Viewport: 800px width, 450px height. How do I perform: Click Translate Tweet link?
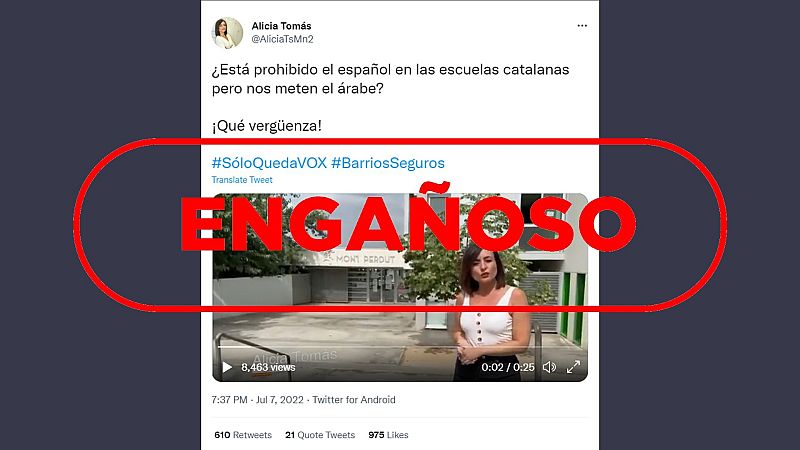[242, 180]
